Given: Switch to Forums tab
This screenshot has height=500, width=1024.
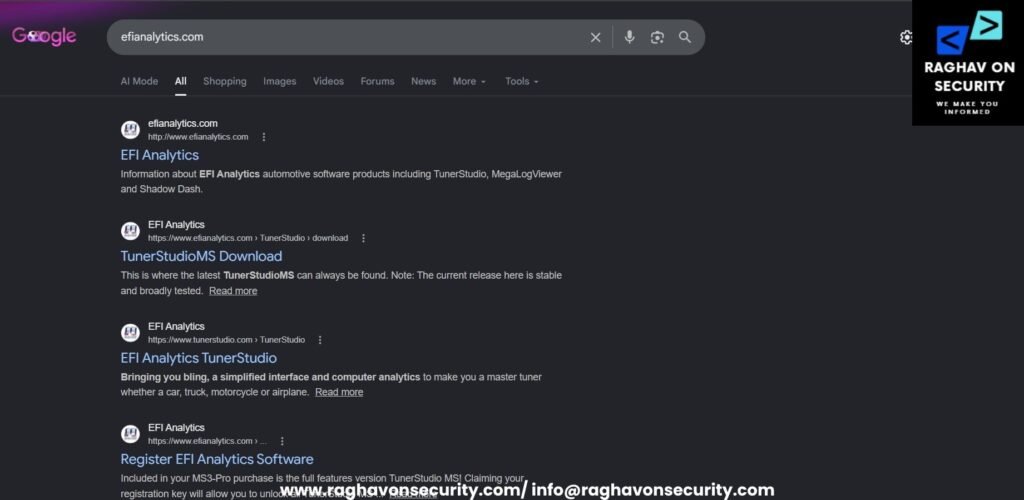Looking at the screenshot, I should [377, 82].
